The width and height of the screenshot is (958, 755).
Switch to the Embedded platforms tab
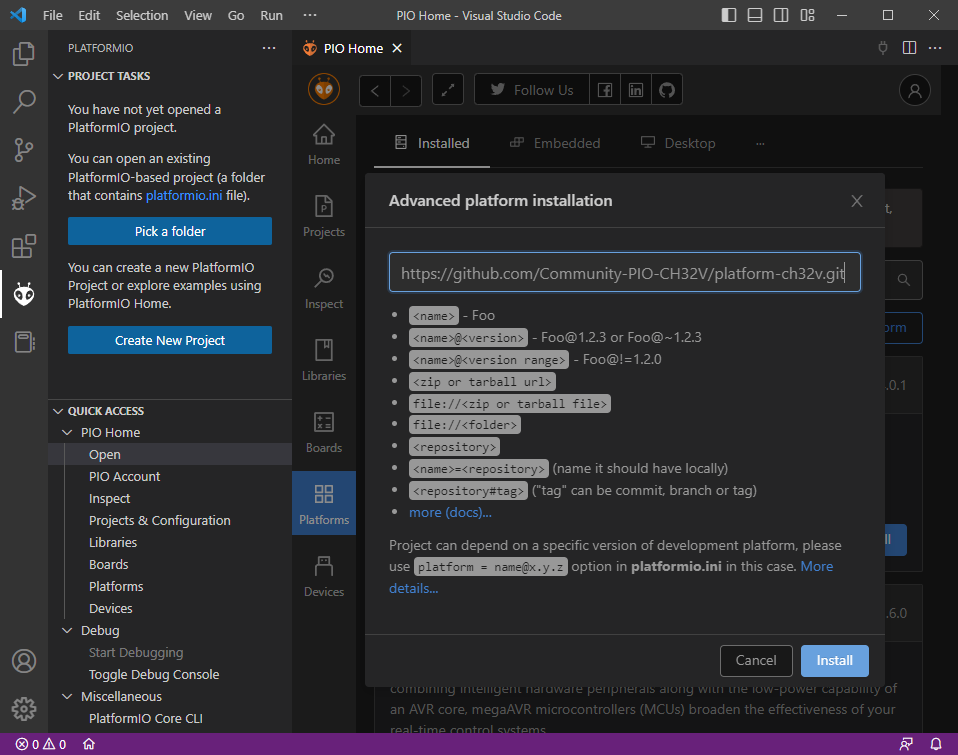pyautogui.click(x=555, y=143)
